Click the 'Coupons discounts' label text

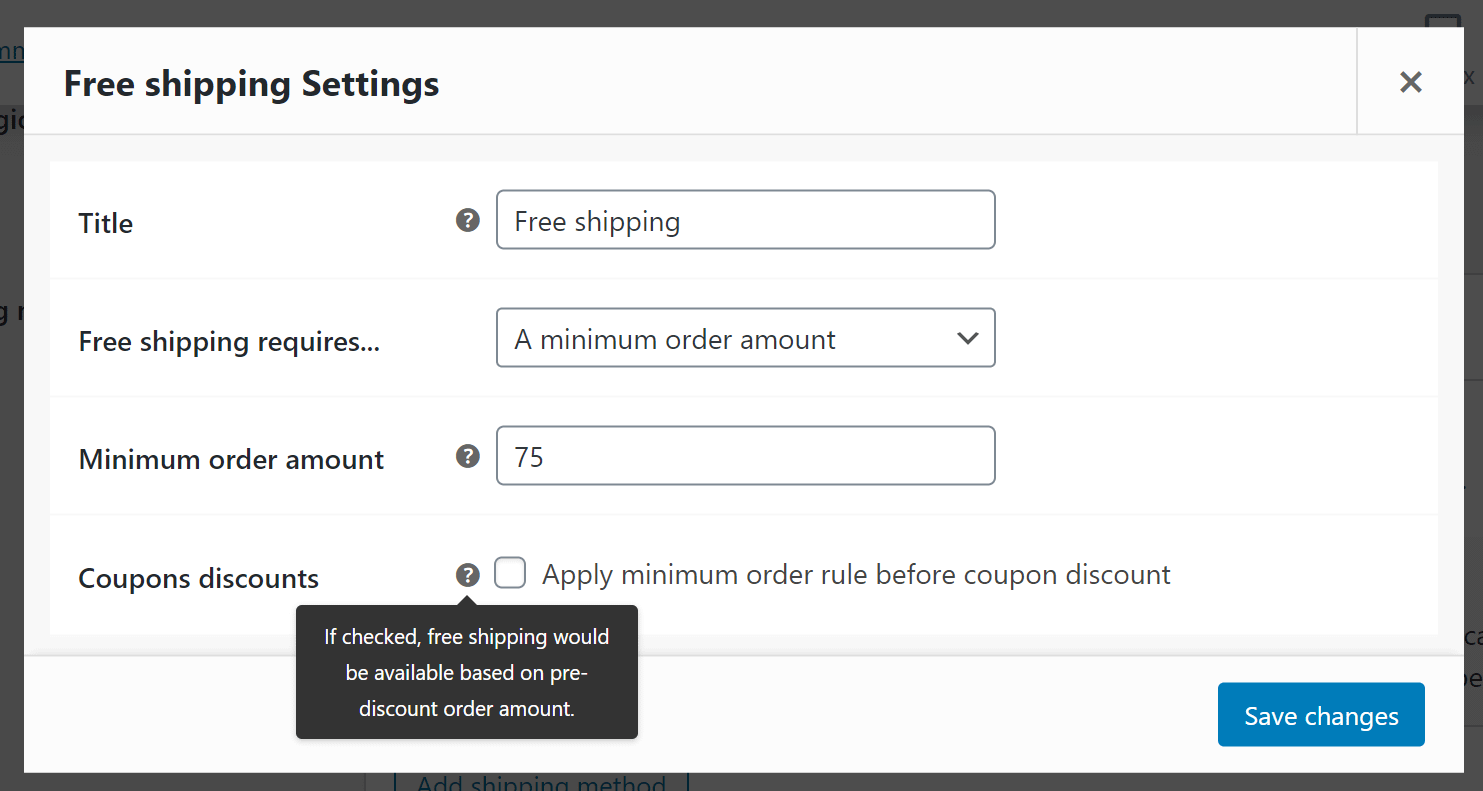pyautogui.click(x=199, y=579)
